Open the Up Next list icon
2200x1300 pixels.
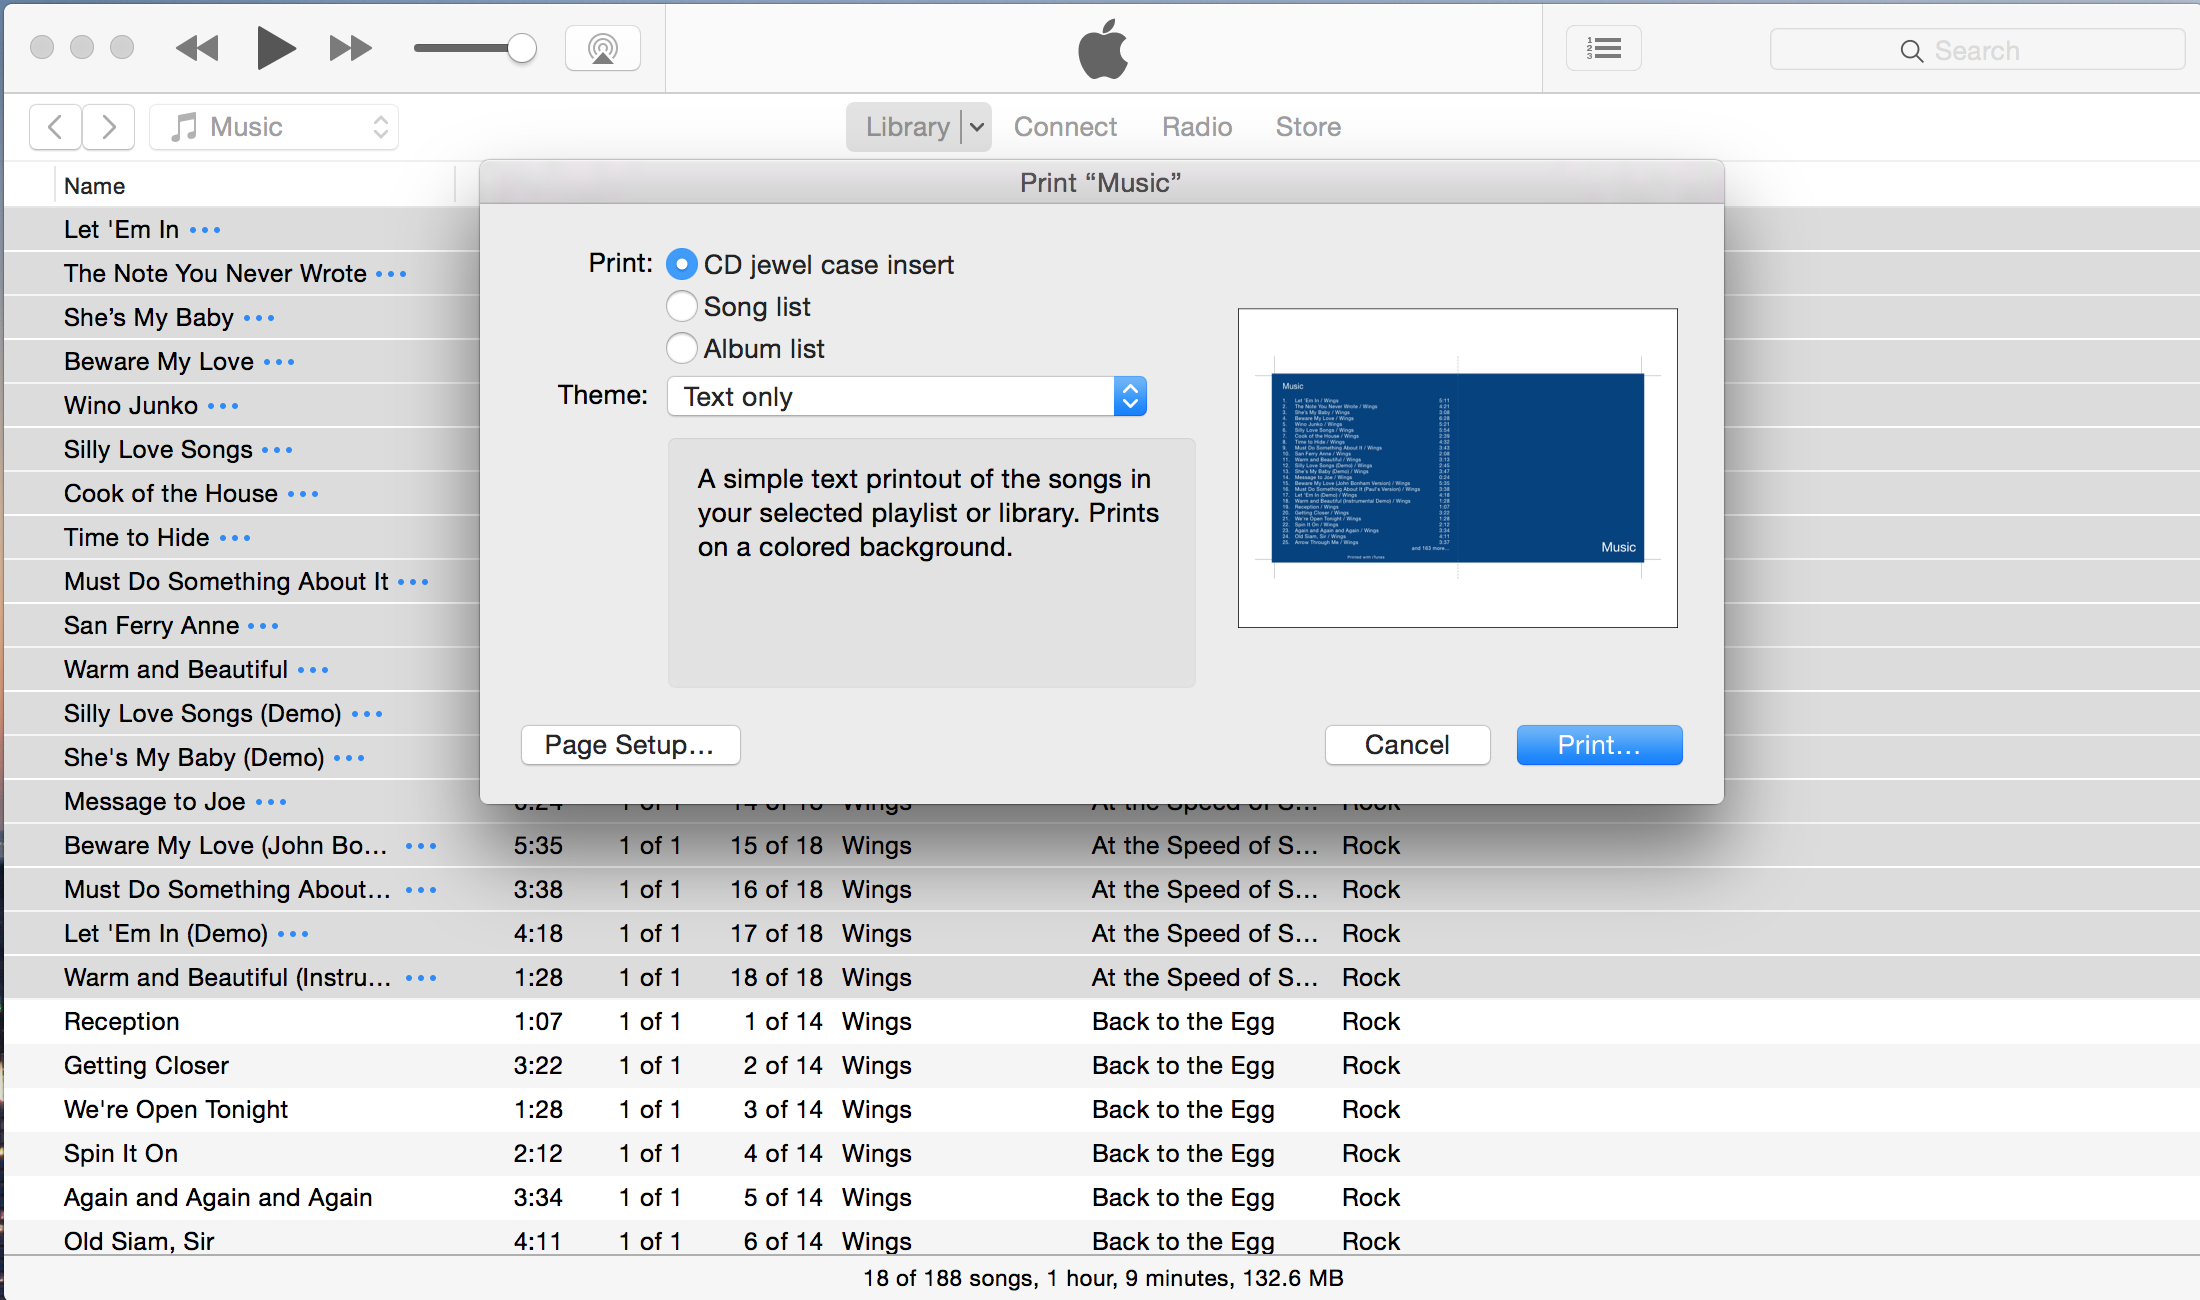click(1604, 48)
